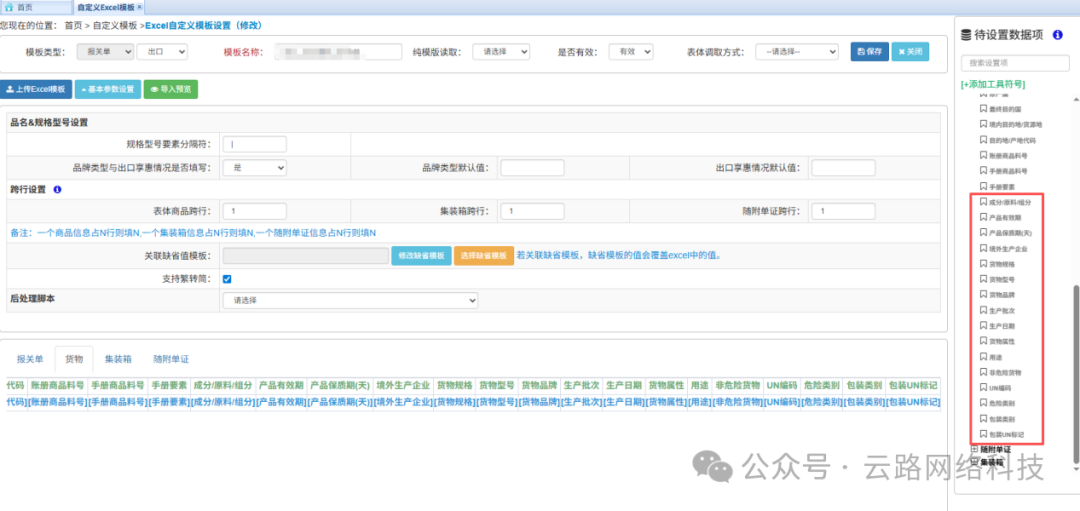Click the 集装箱跨行 input field
This screenshot has width=1080, height=511.
pos(532,211)
